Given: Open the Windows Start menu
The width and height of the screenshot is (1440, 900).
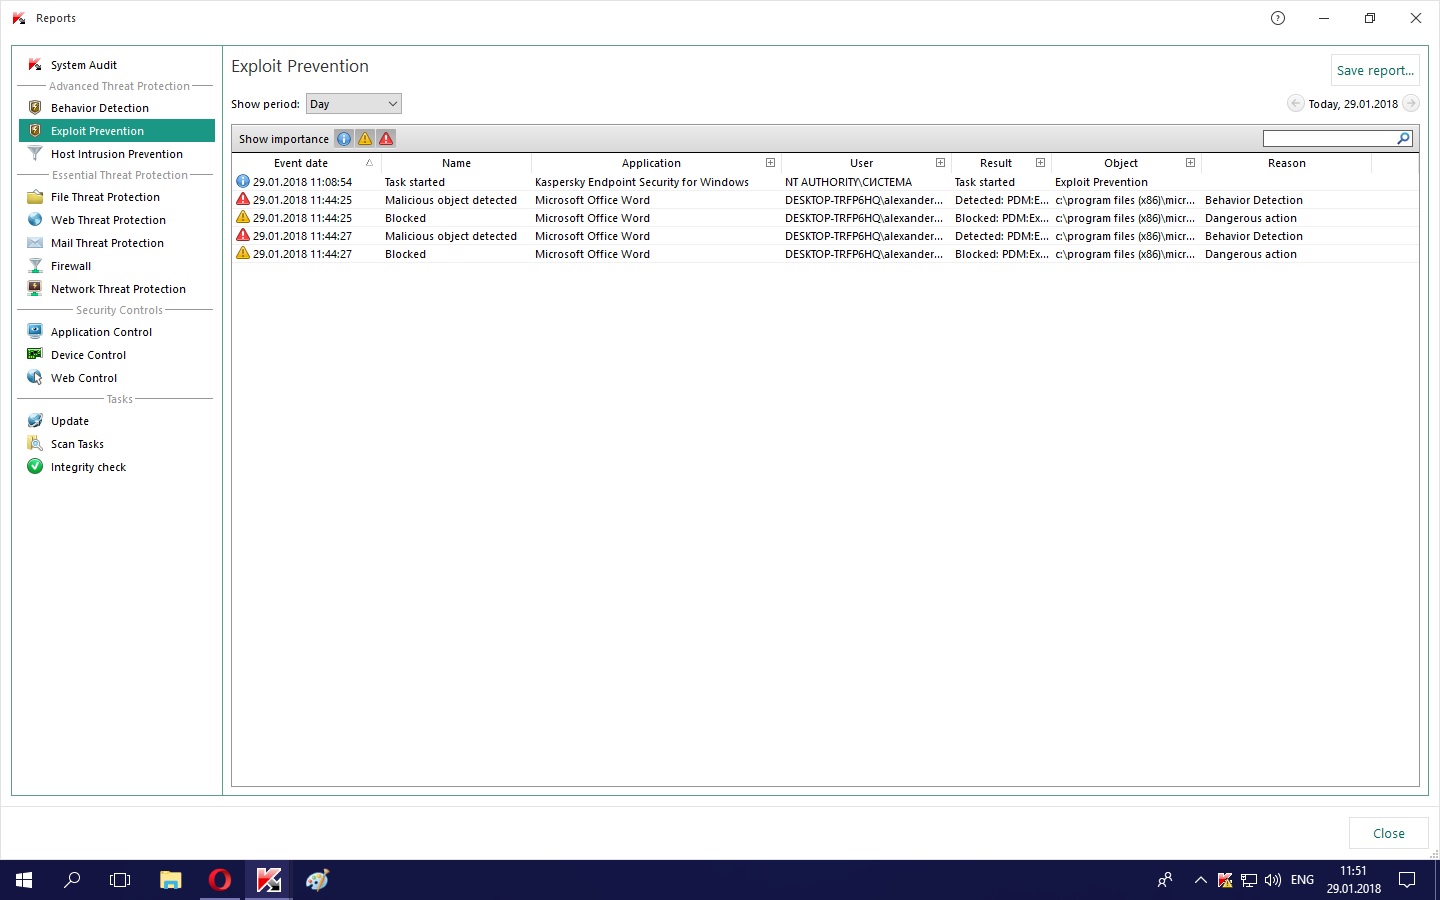Looking at the screenshot, I should 24,880.
